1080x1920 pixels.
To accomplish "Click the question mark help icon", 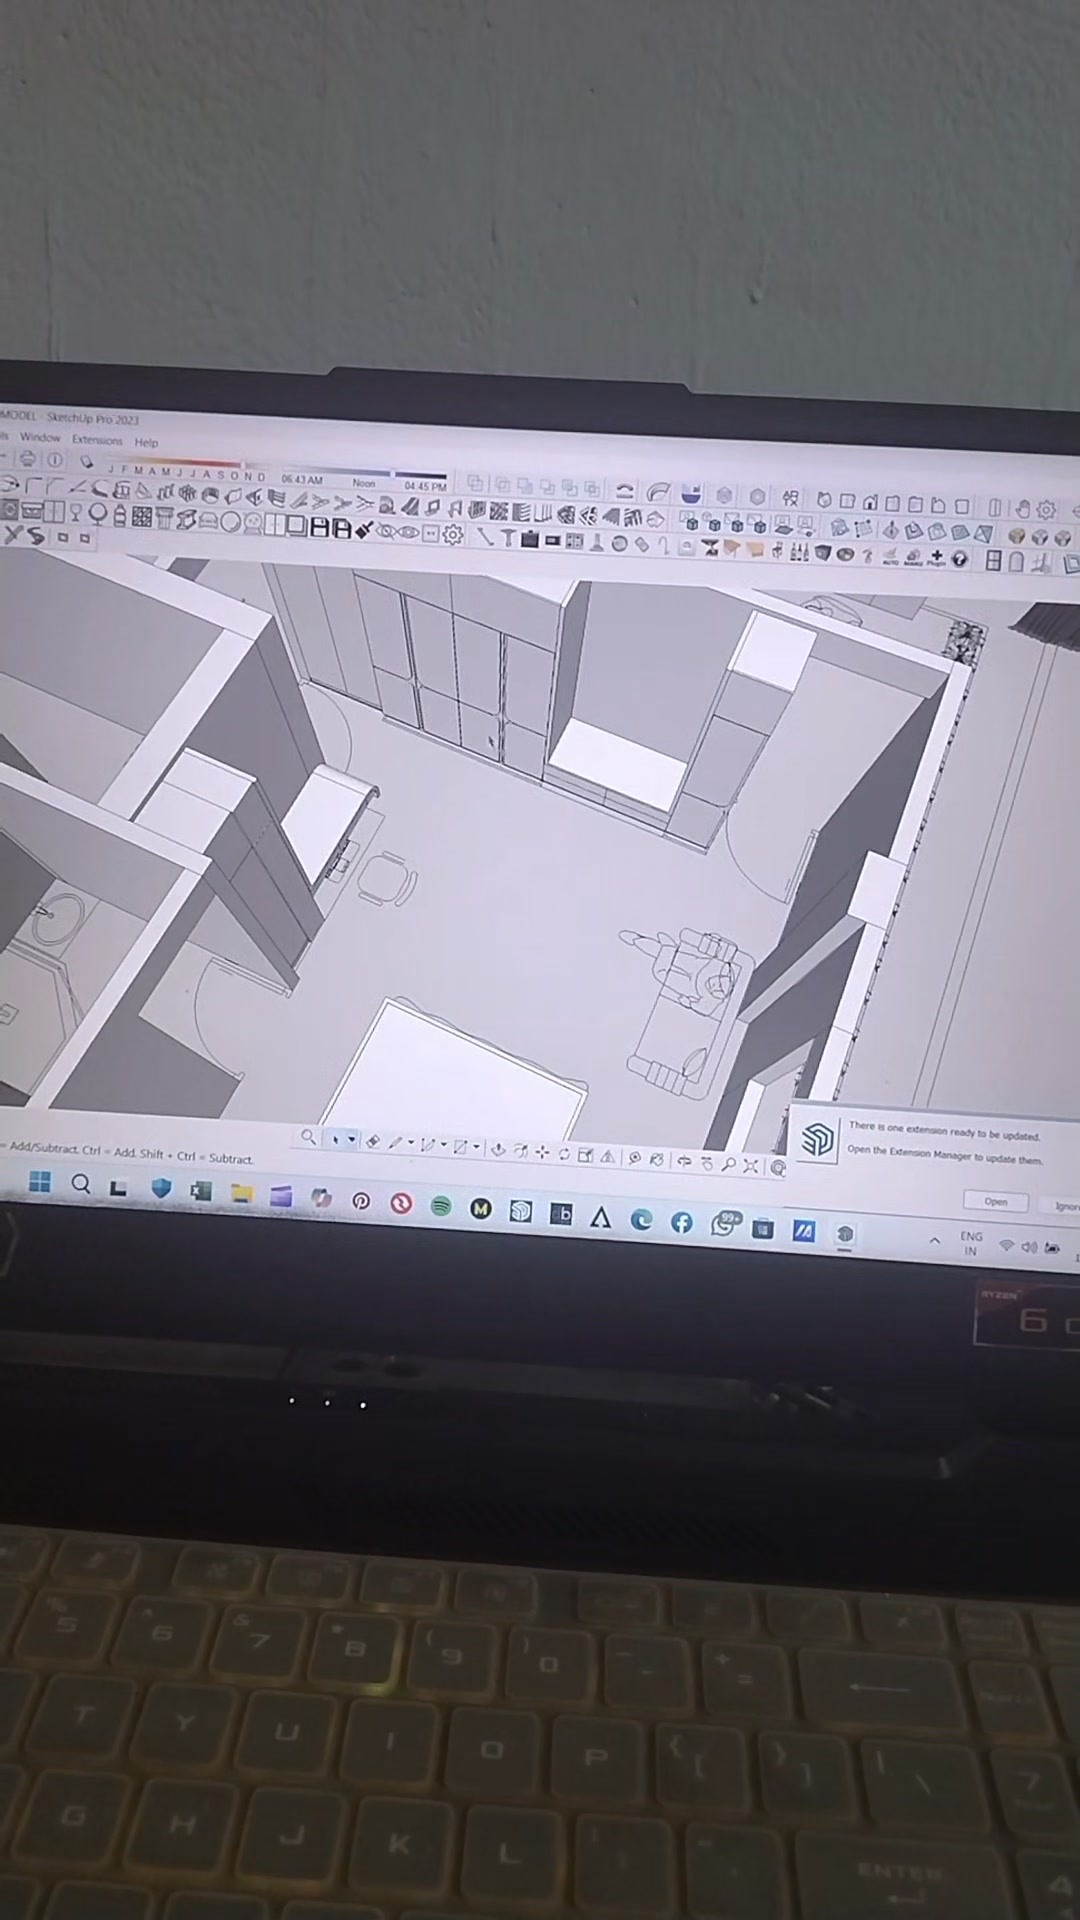I will coord(959,558).
